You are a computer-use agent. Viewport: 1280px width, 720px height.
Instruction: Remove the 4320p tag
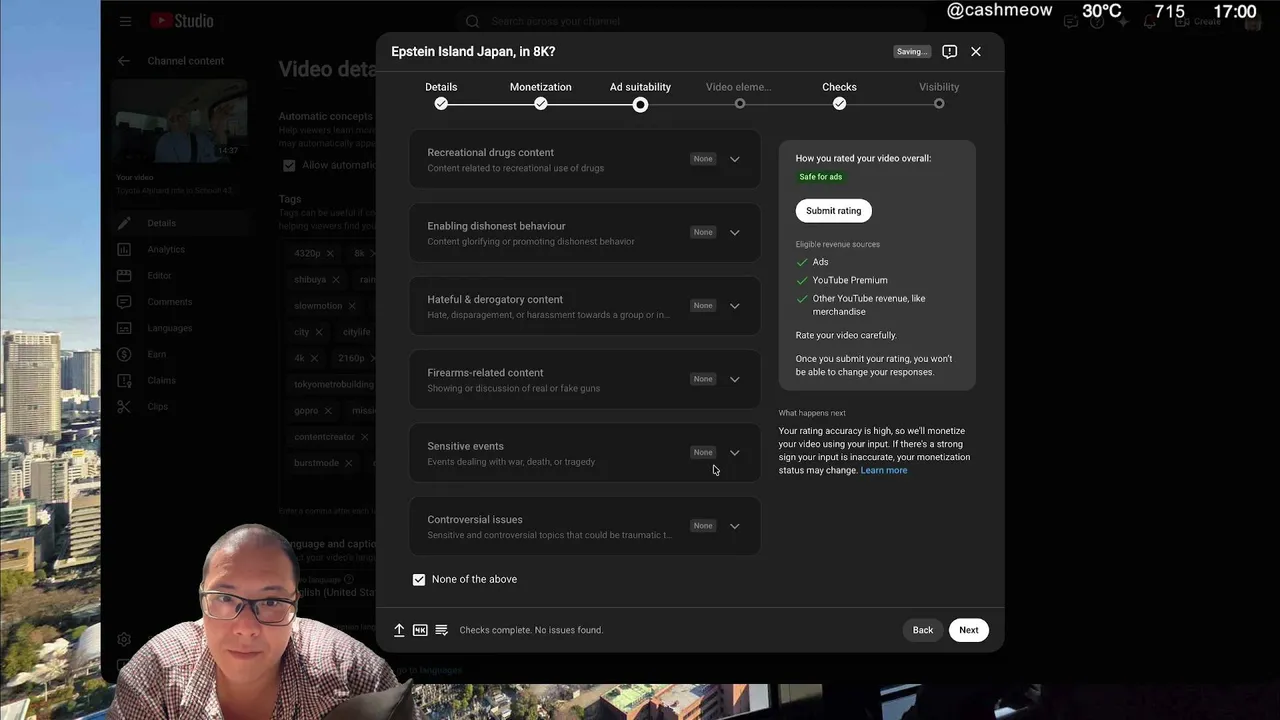(x=330, y=254)
